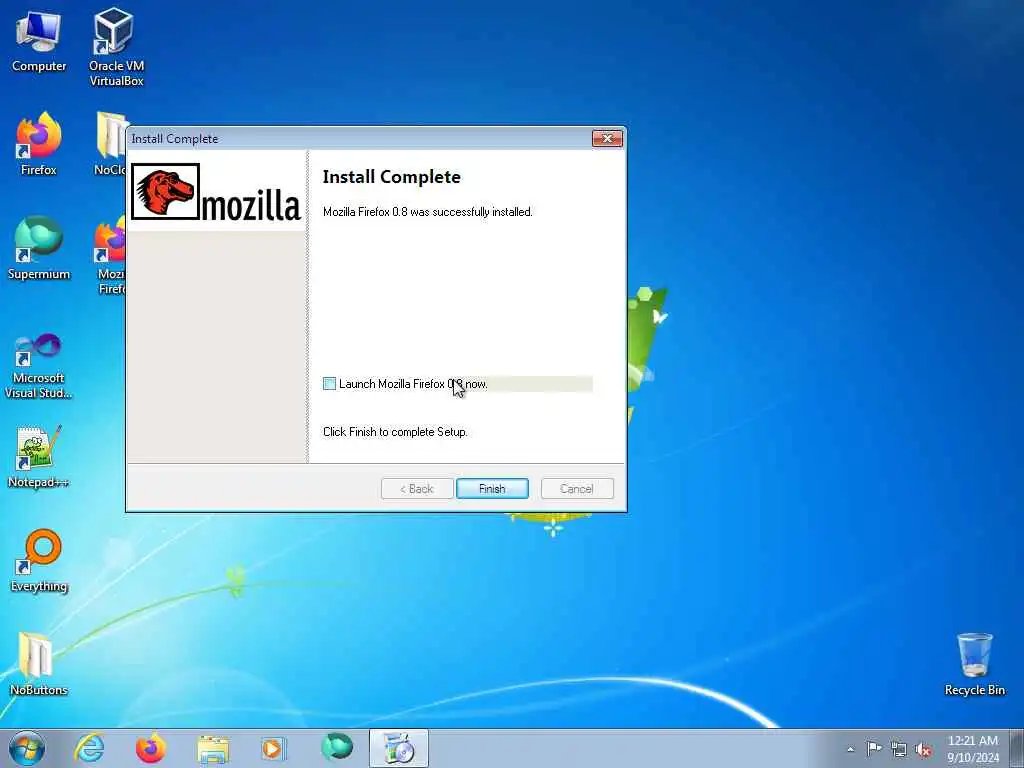Select the NoButtons folder on desktop
The width and height of the screenshot is (1024, 768).
39,664
